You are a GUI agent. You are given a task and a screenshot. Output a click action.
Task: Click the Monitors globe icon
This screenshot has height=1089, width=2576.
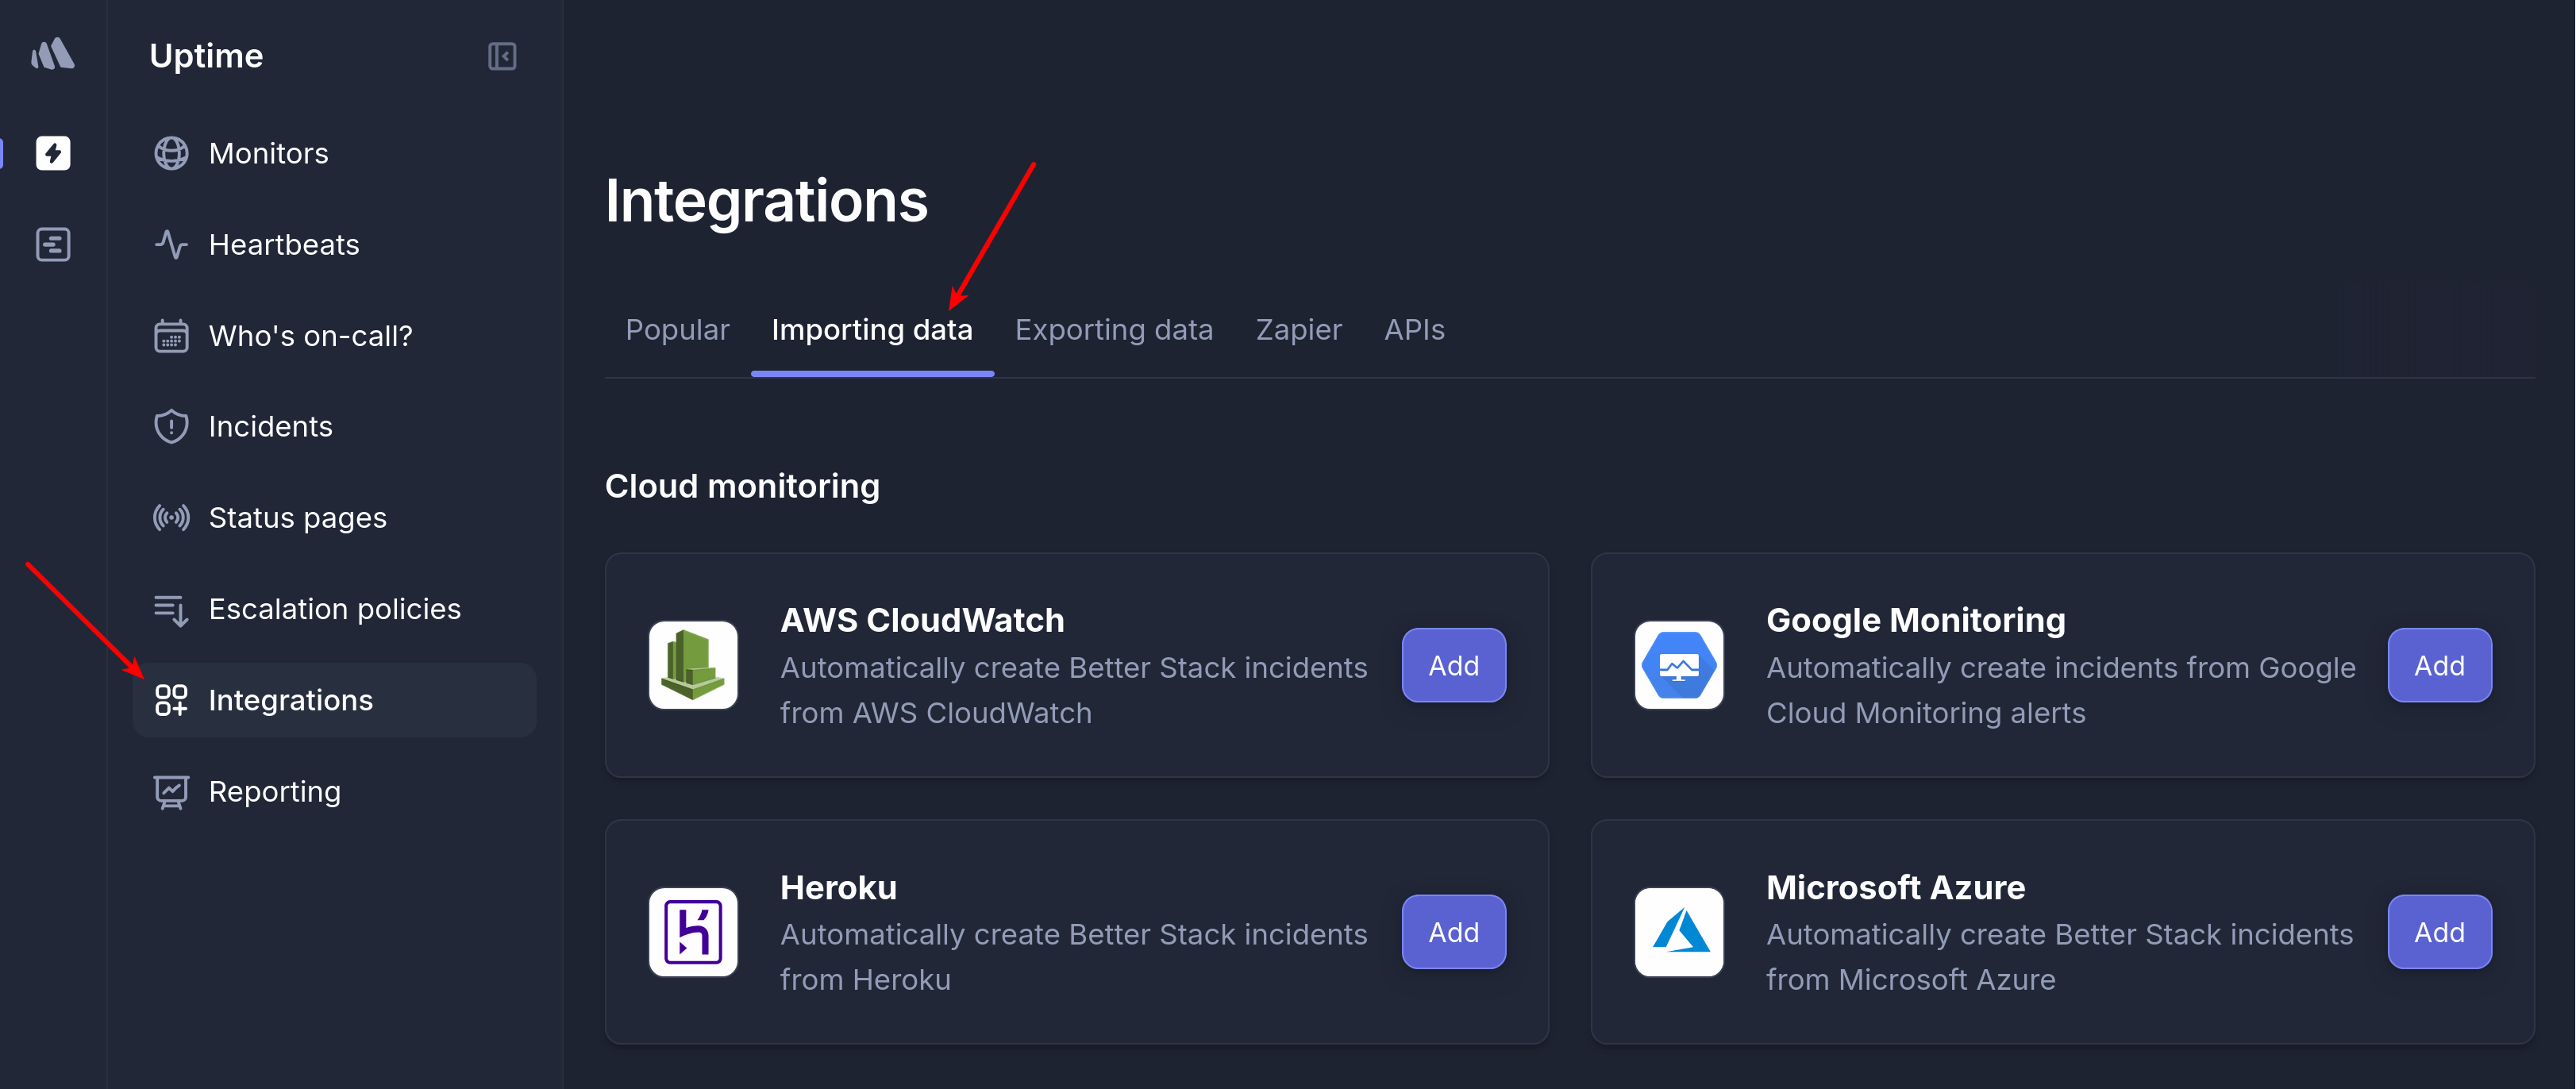pyautogui.click(x=171, y=153)
